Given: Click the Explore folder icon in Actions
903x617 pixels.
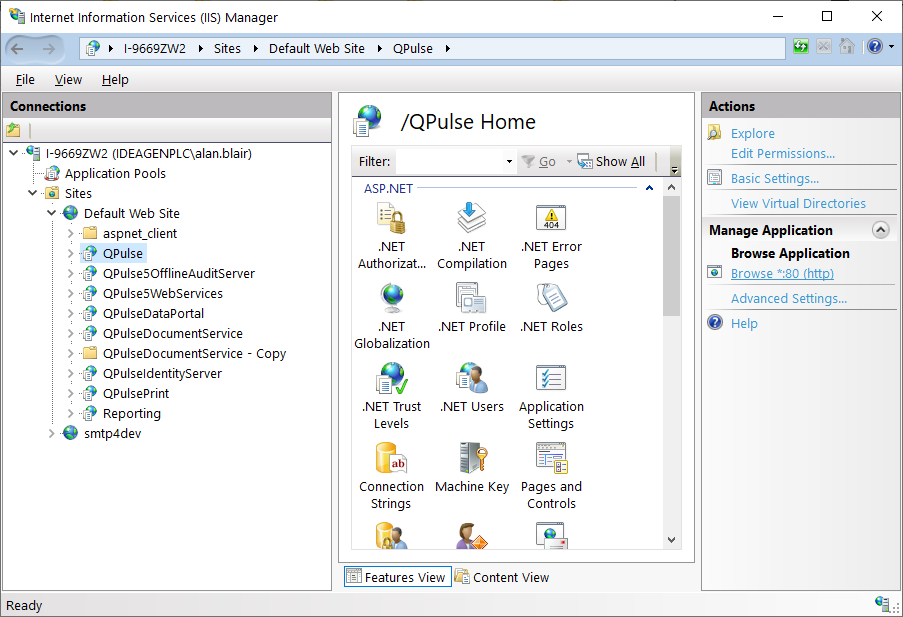Looking at the screenshot, I should point(714,133).
